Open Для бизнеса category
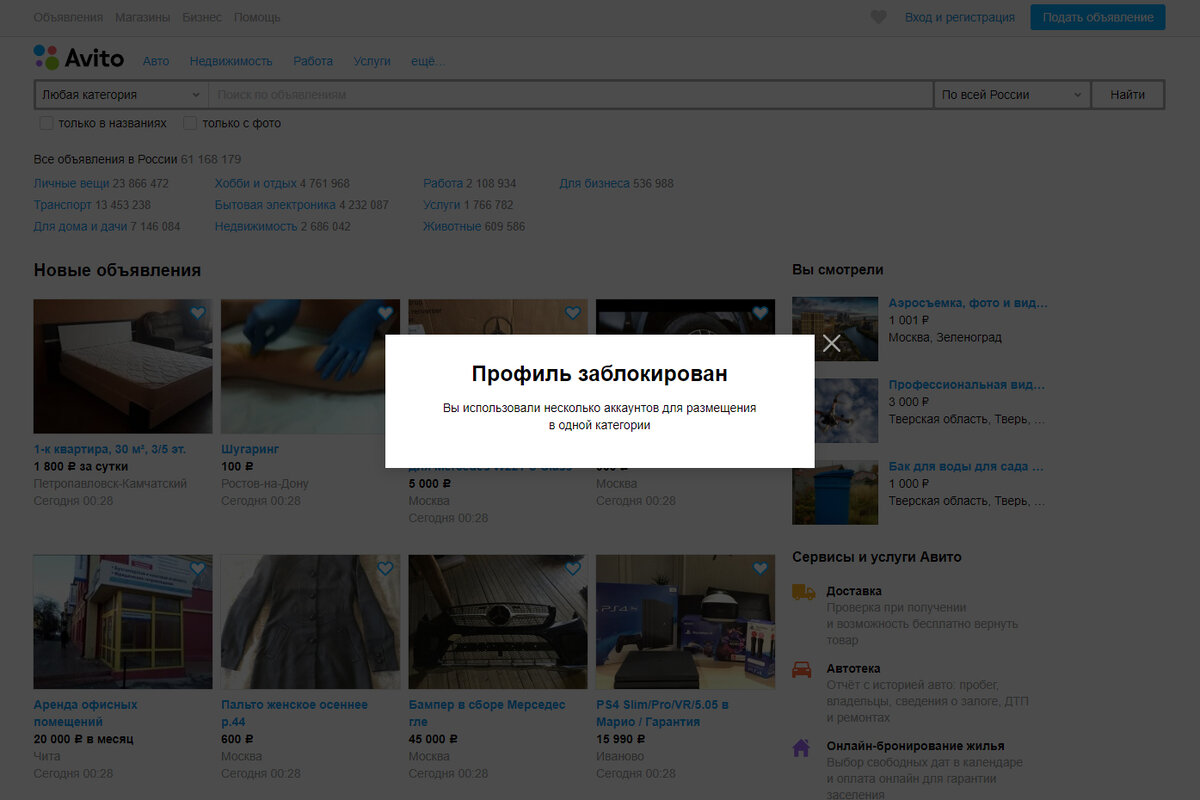Viewport: 1200px width, 800px height. pos(594,184)
